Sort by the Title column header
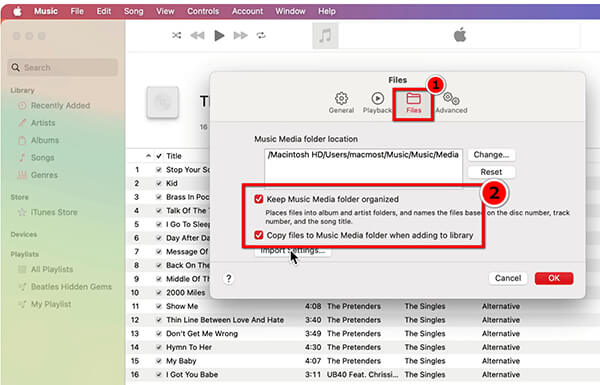 pyautogui.click(x=174, y=156)
